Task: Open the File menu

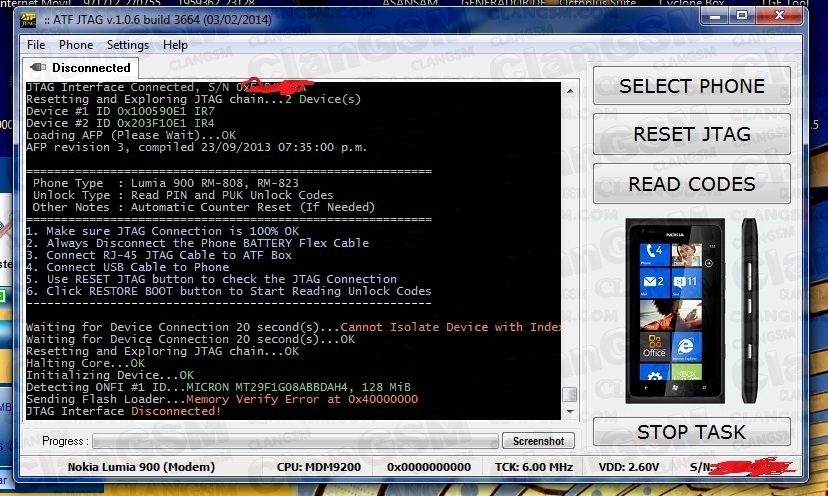Action: (36, 45)
